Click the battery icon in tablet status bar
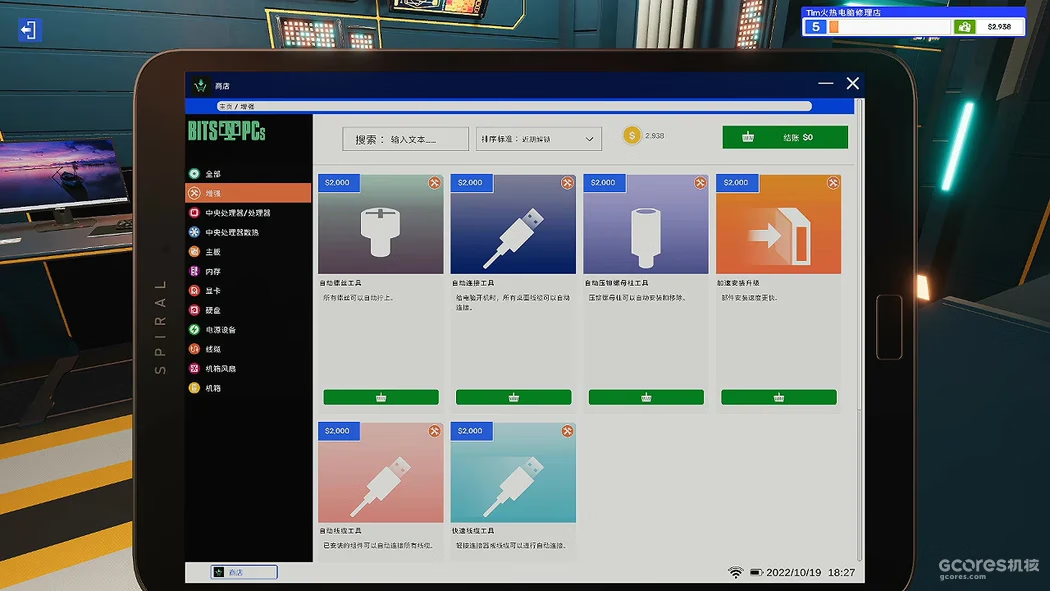 [757, 572]
